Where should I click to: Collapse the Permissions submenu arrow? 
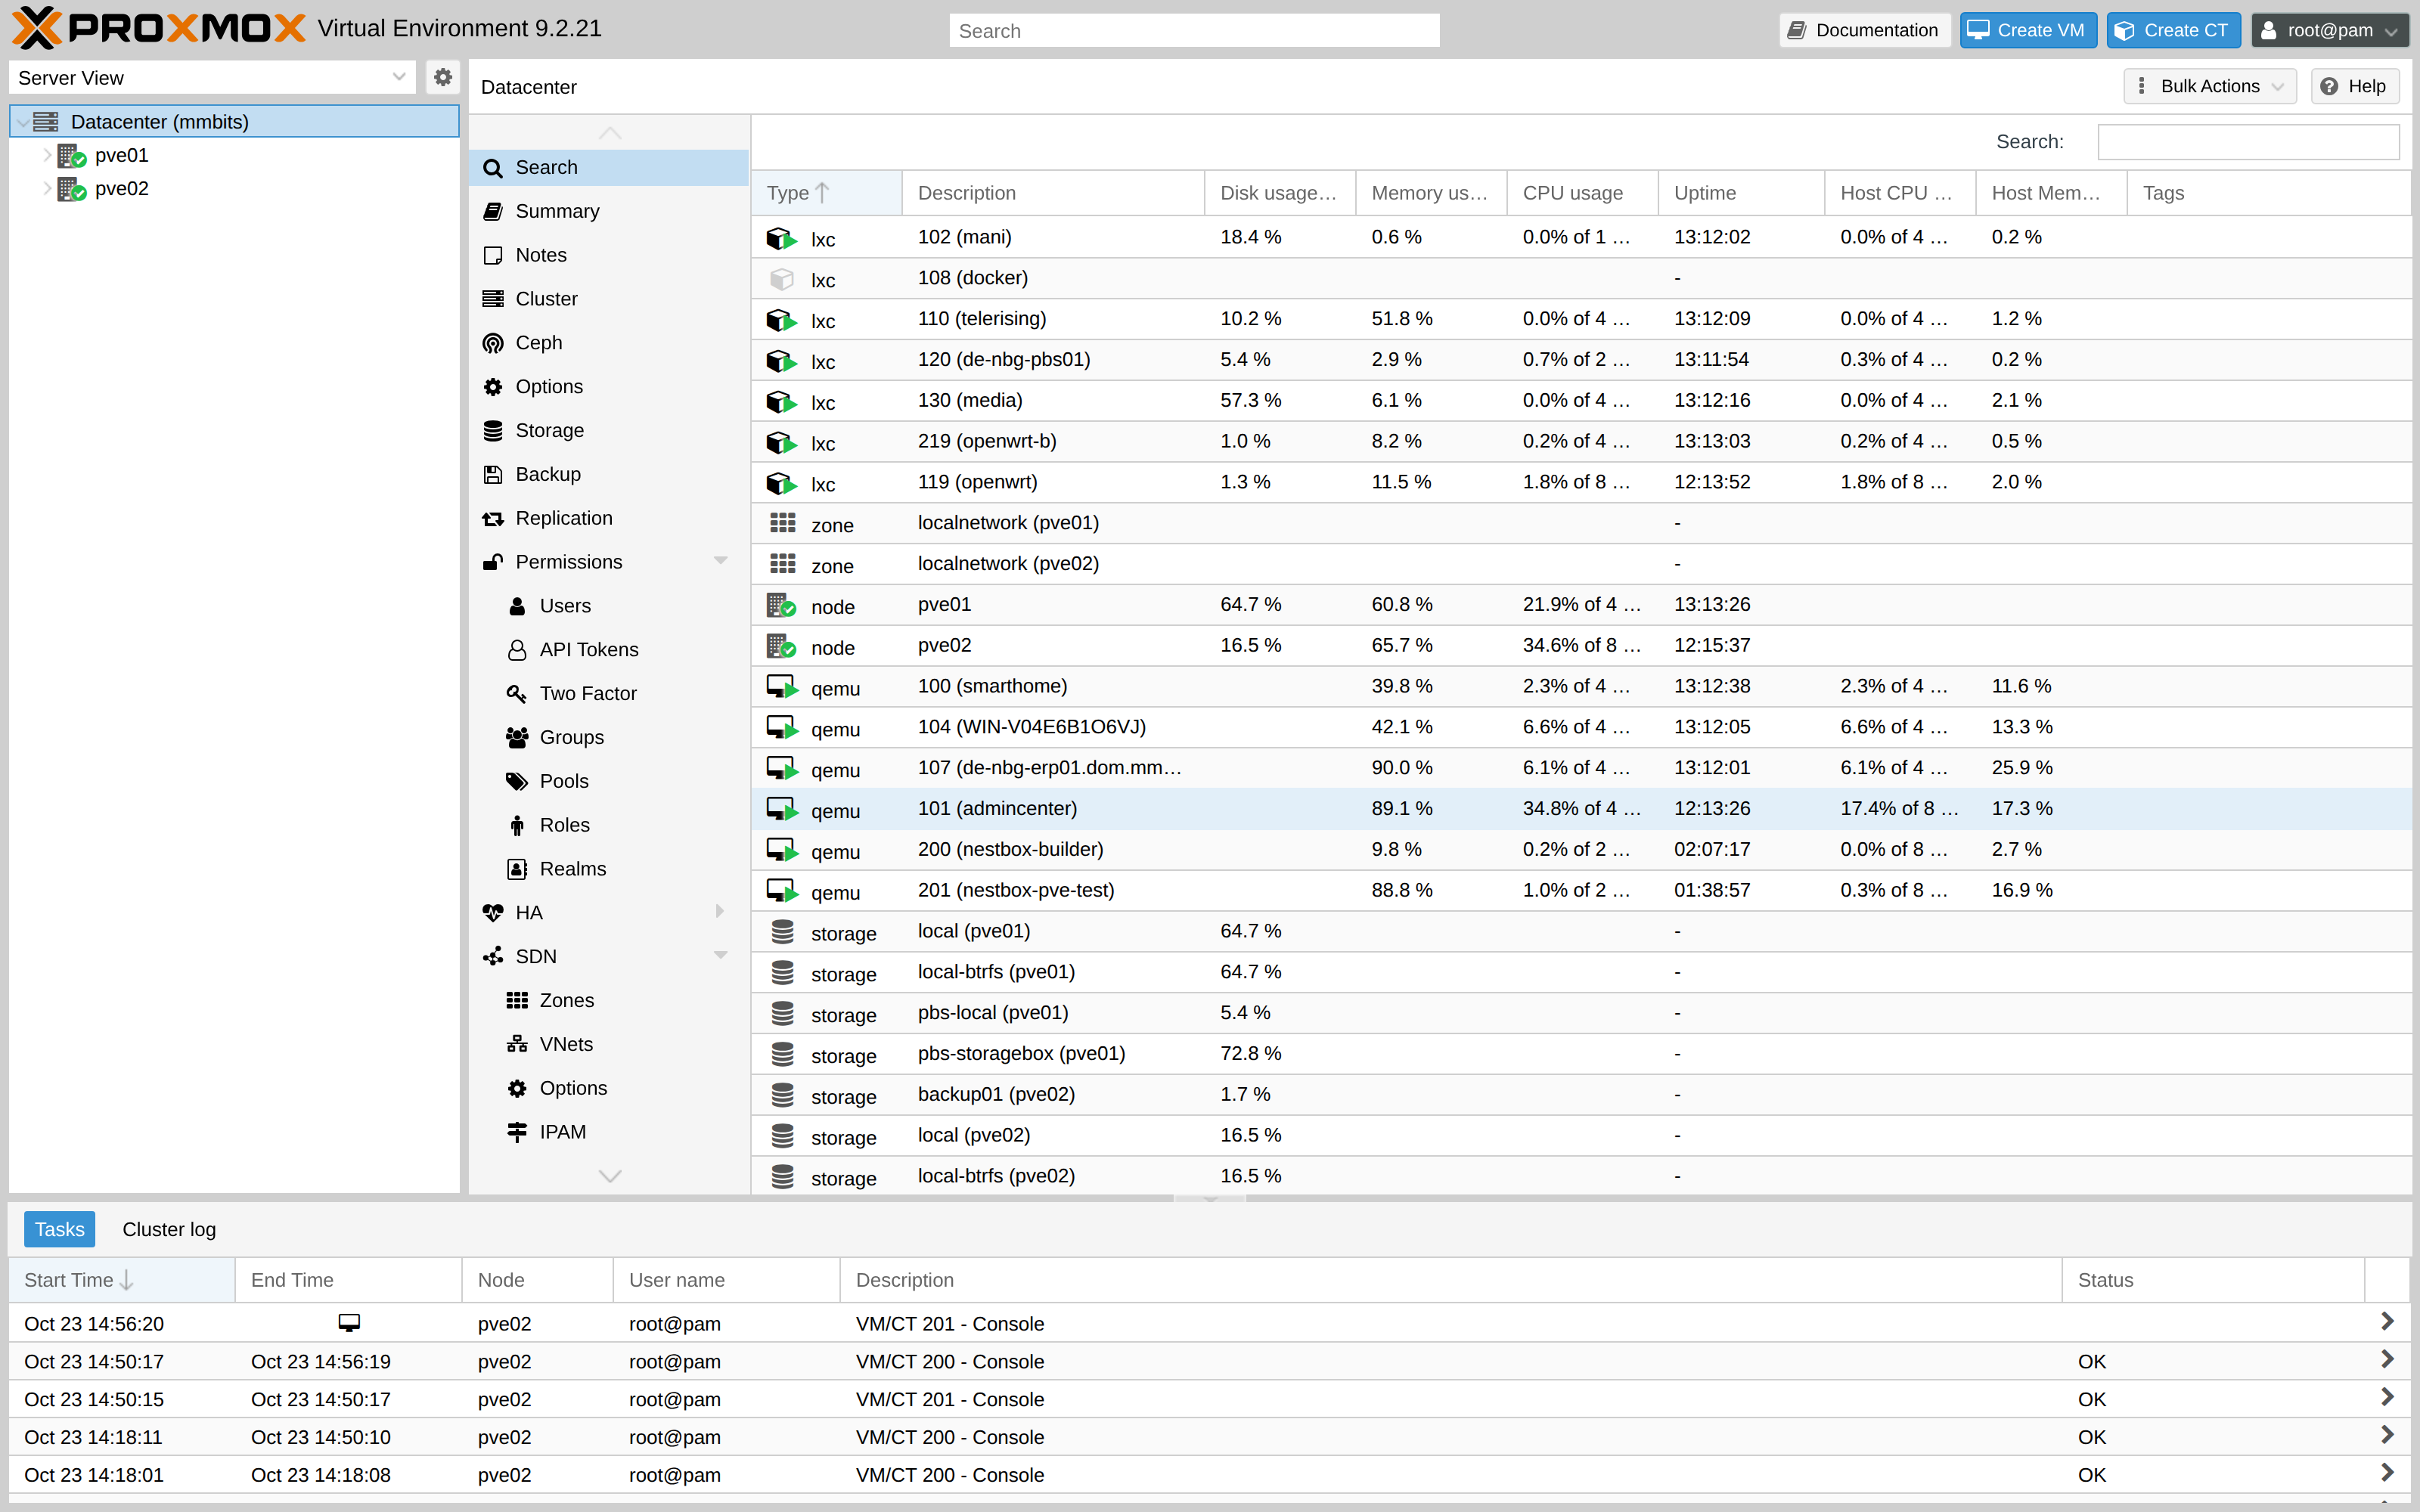720,561
